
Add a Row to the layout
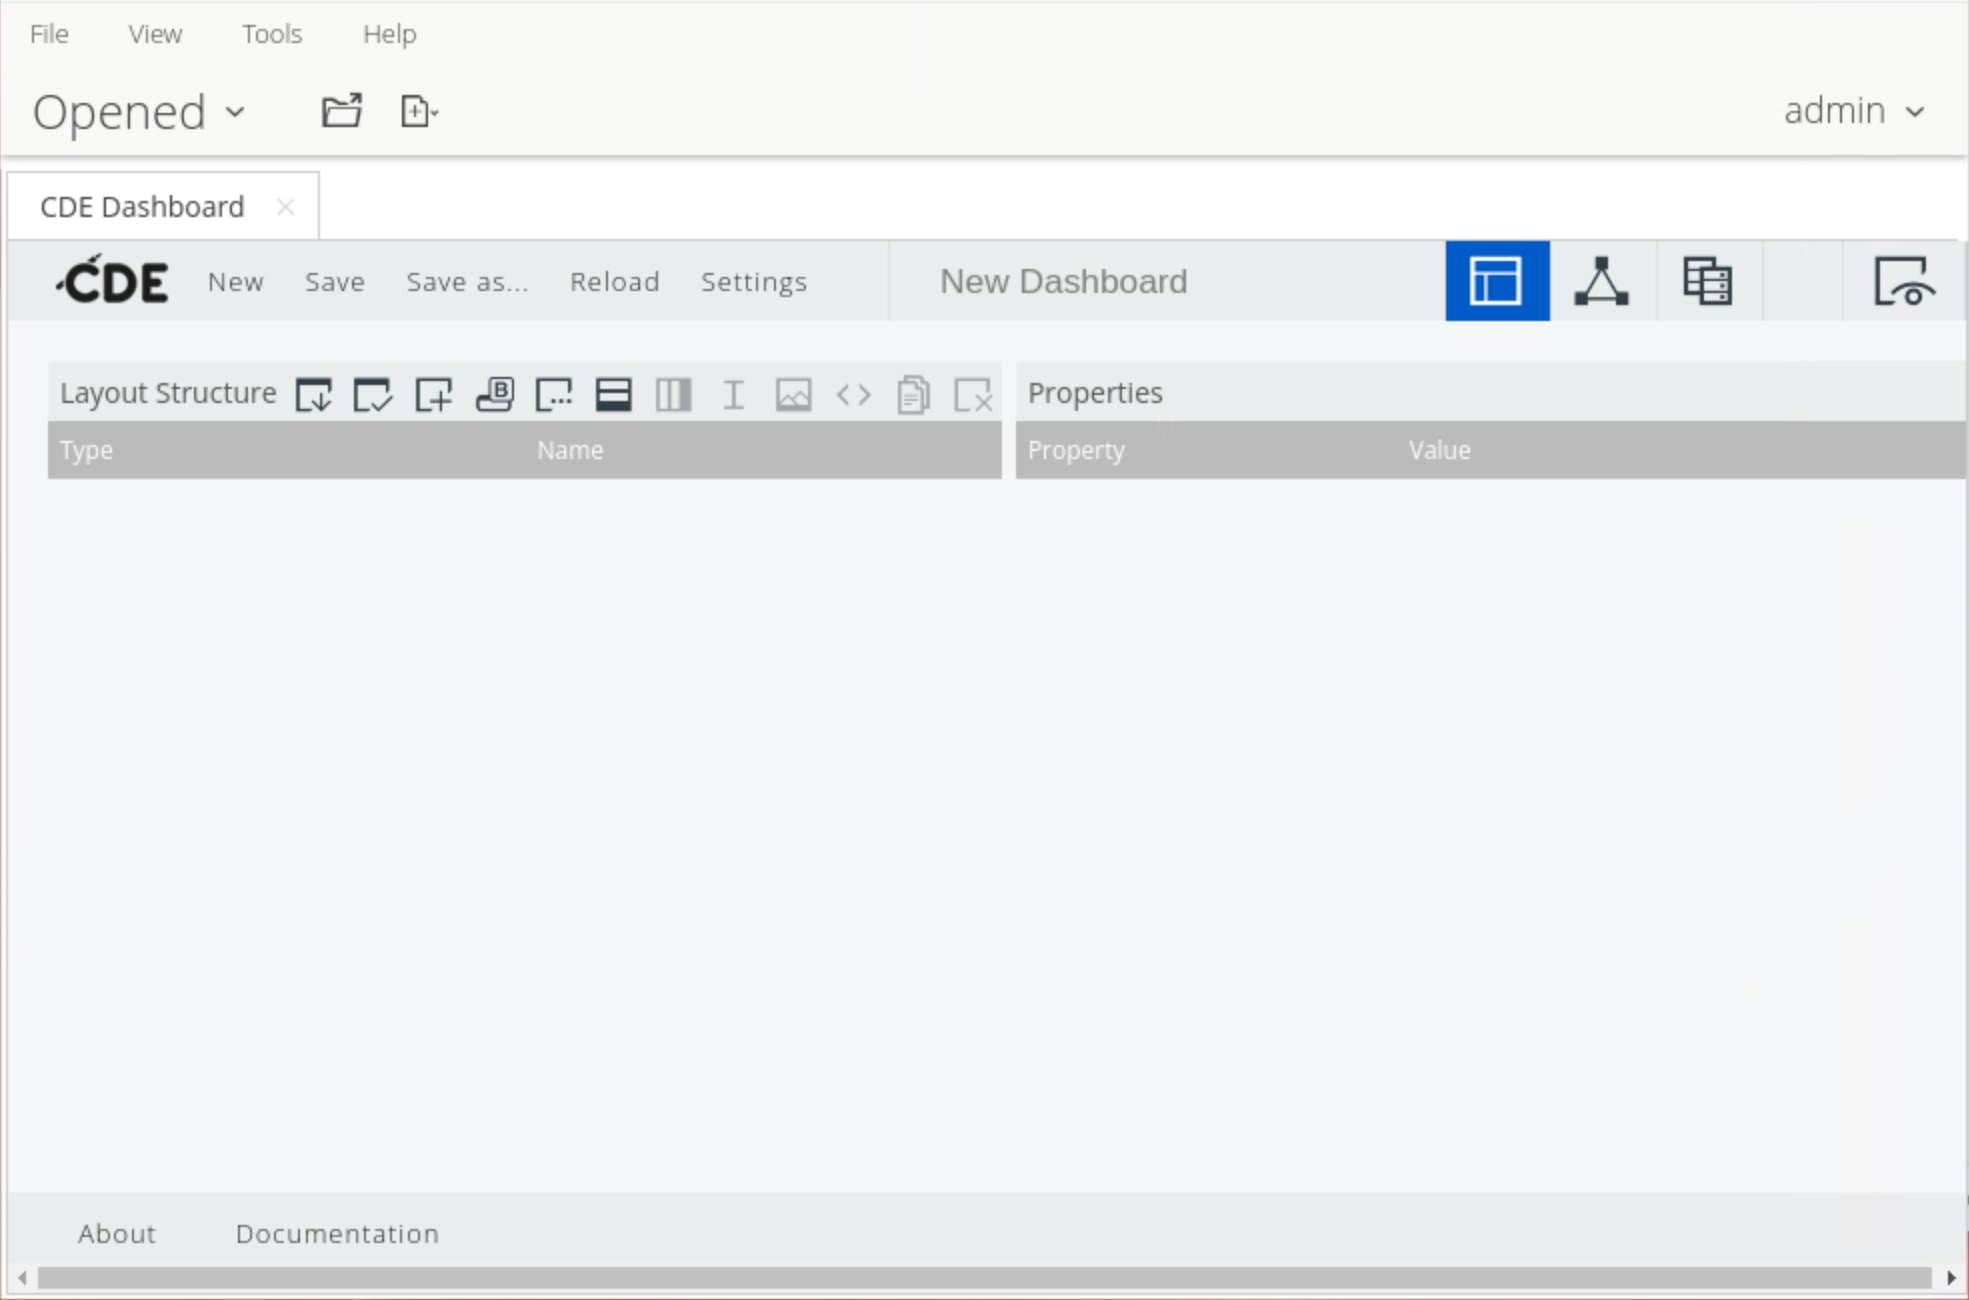[613, 394]
